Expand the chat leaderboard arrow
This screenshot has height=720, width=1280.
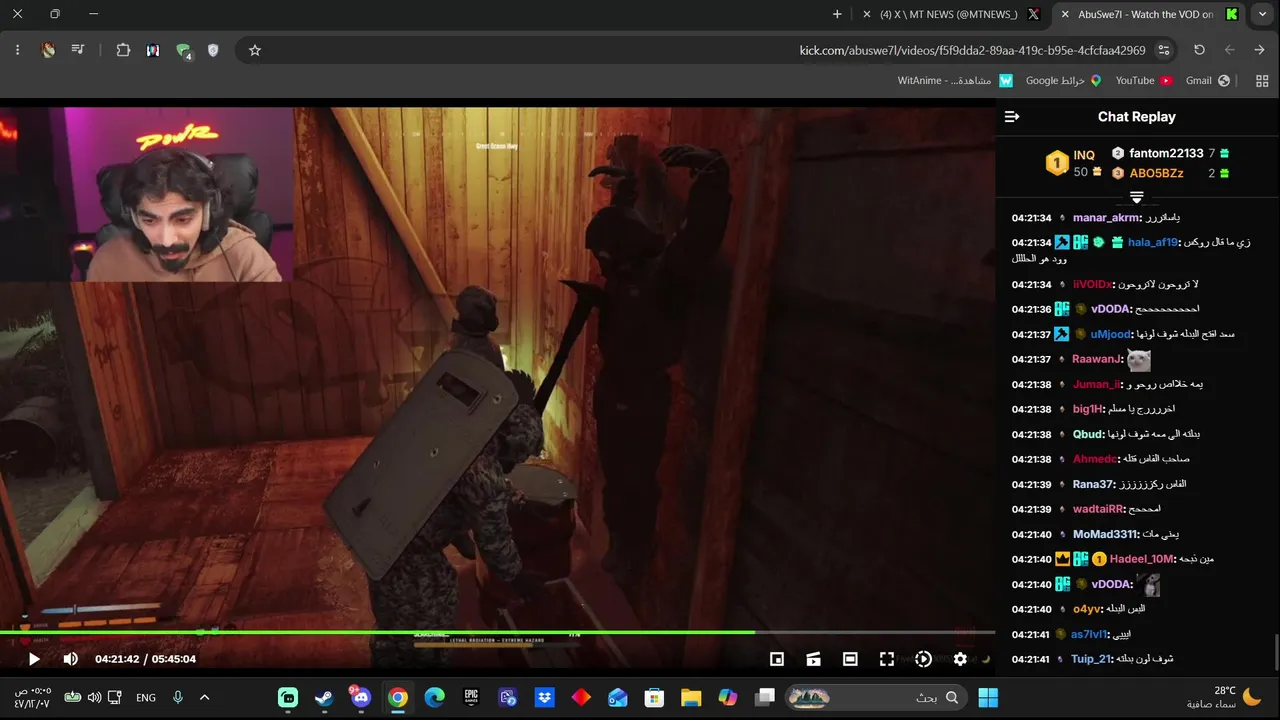point(1136,198)
